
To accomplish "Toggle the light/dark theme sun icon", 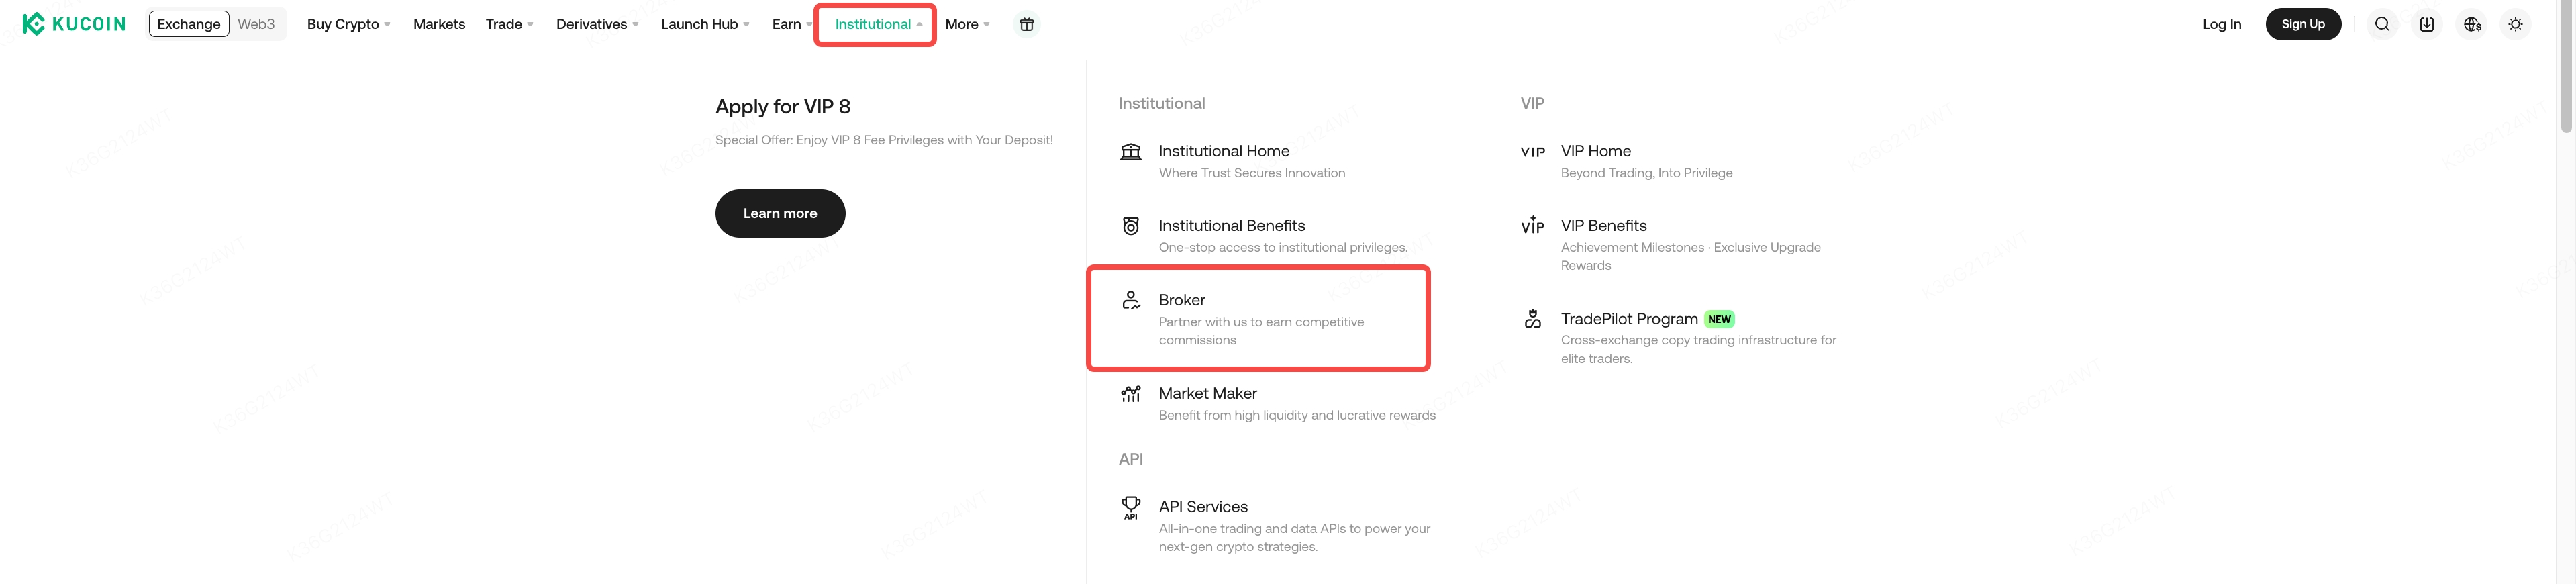I will coord(2515,24).
